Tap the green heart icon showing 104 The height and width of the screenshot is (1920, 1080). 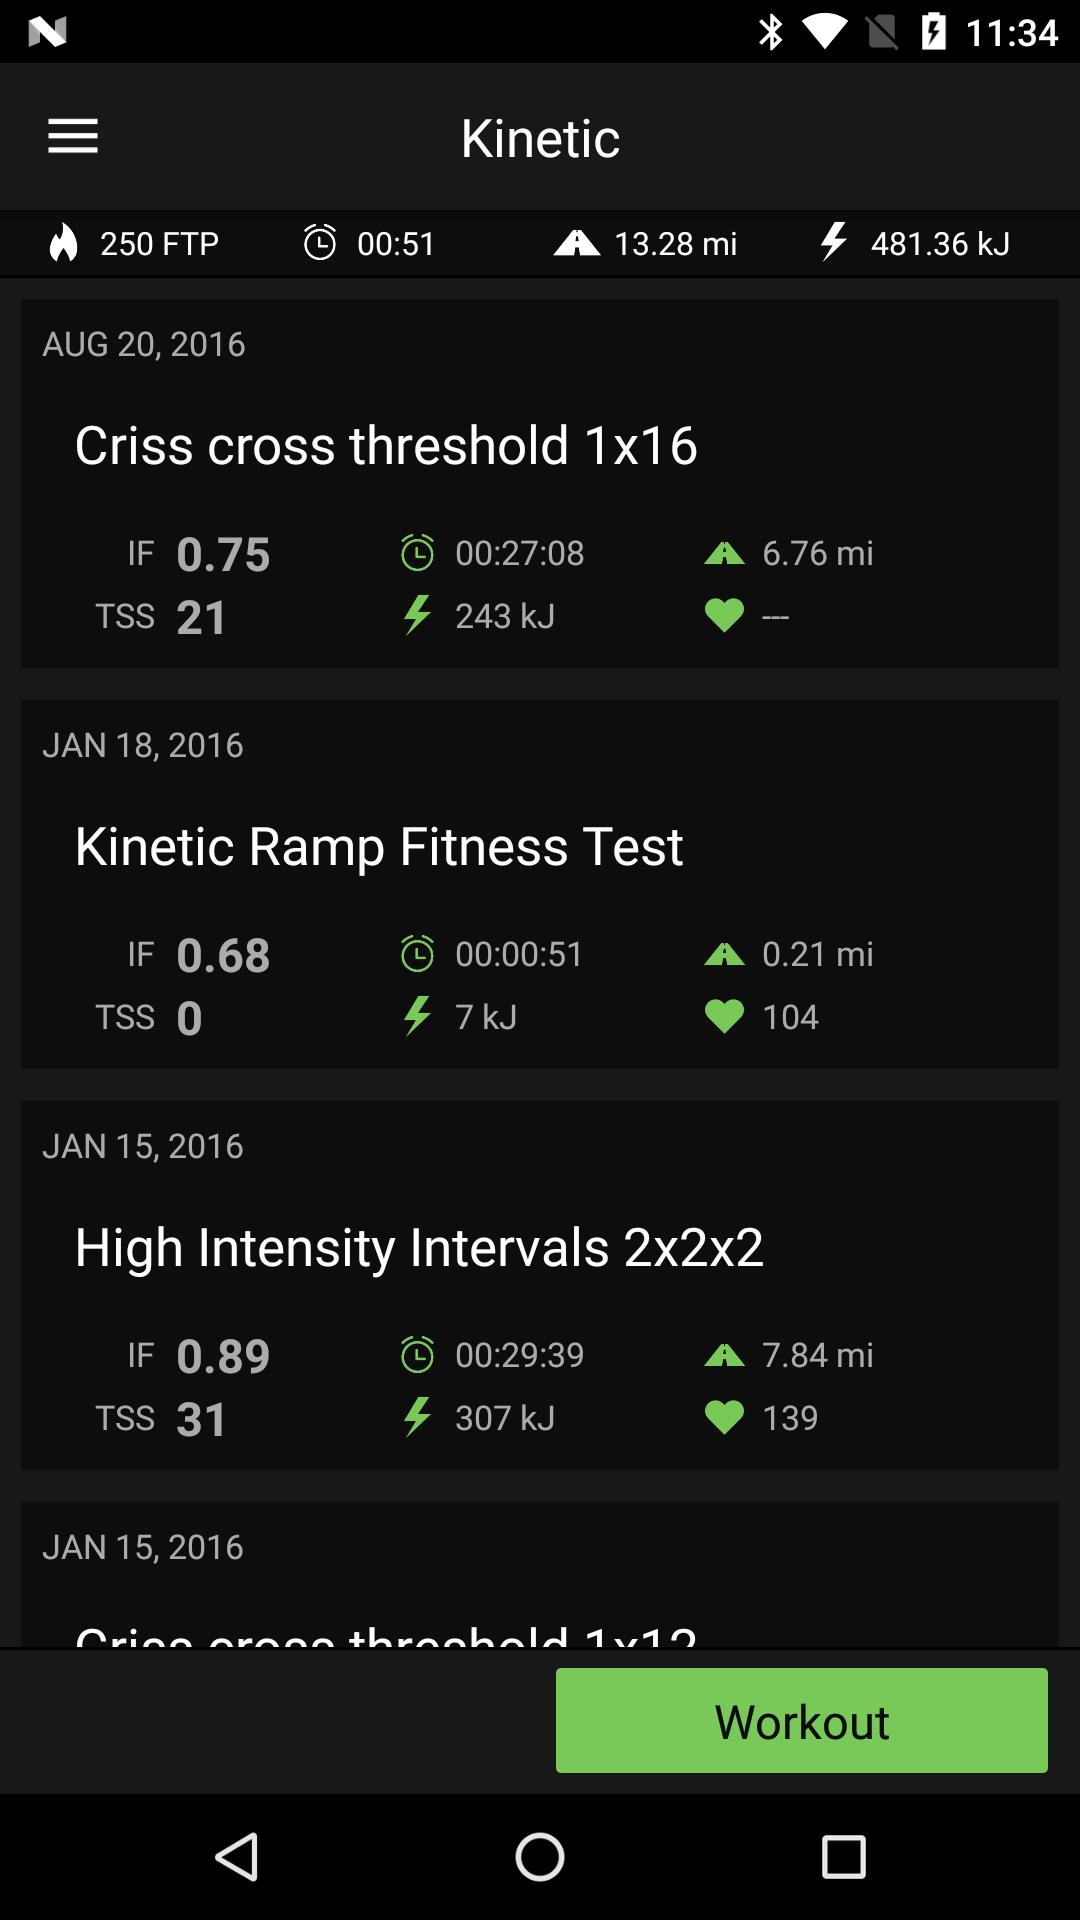(724, 1017)
